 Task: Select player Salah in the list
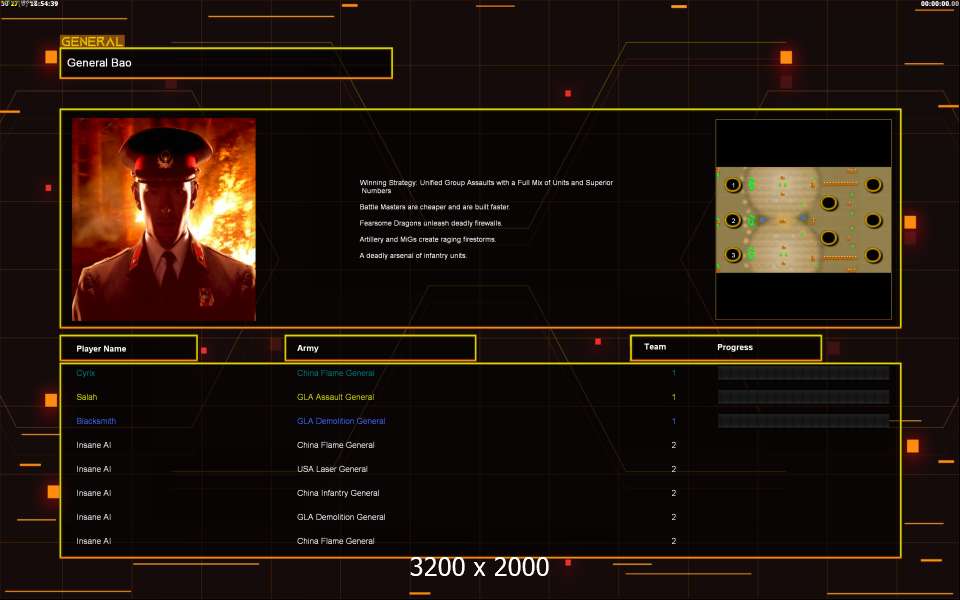tap(87, 397)
